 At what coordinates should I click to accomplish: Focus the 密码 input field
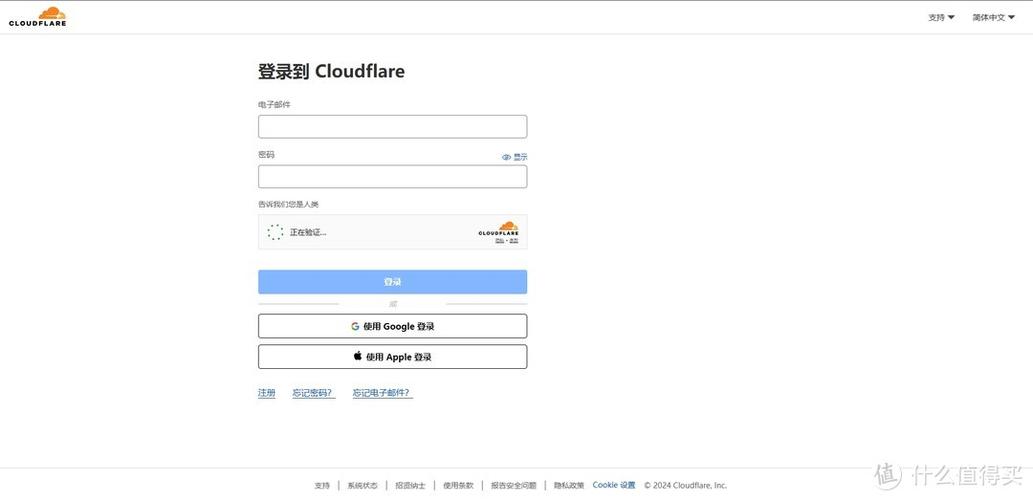[393, 177]
